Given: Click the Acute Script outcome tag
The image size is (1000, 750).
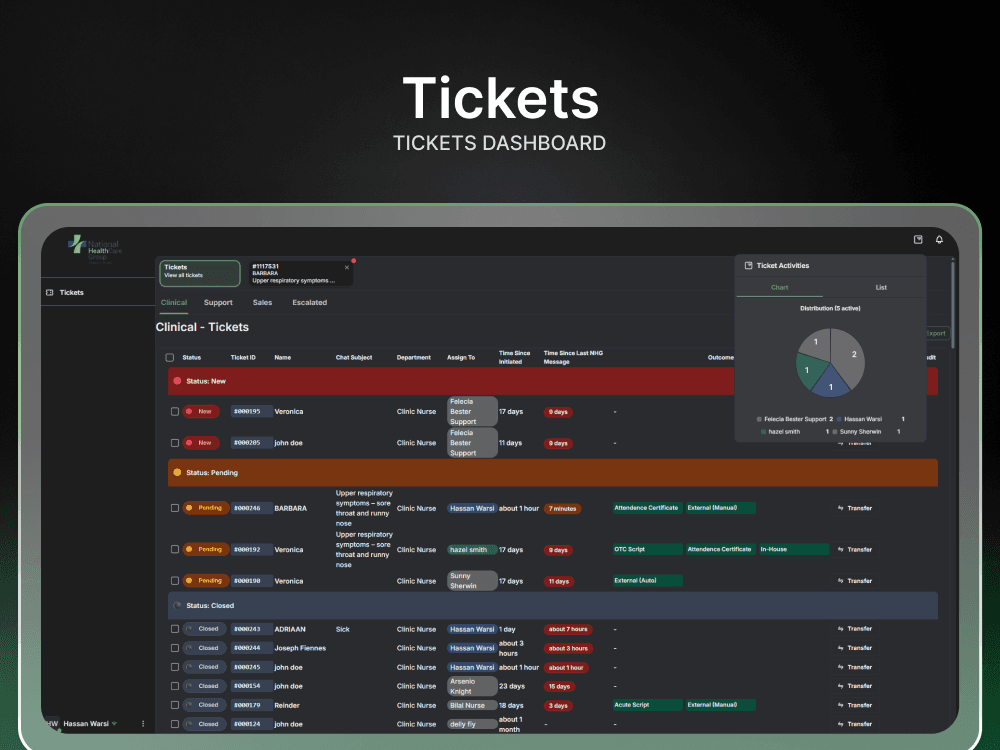Looking at the screenshot, I should 647,705.
